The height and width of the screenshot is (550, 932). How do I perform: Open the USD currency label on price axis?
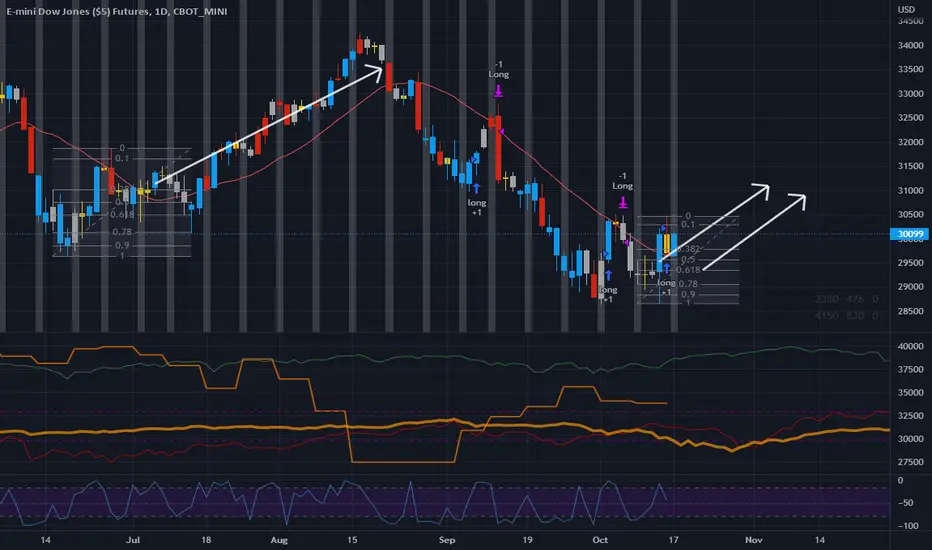tap(906, 10)
